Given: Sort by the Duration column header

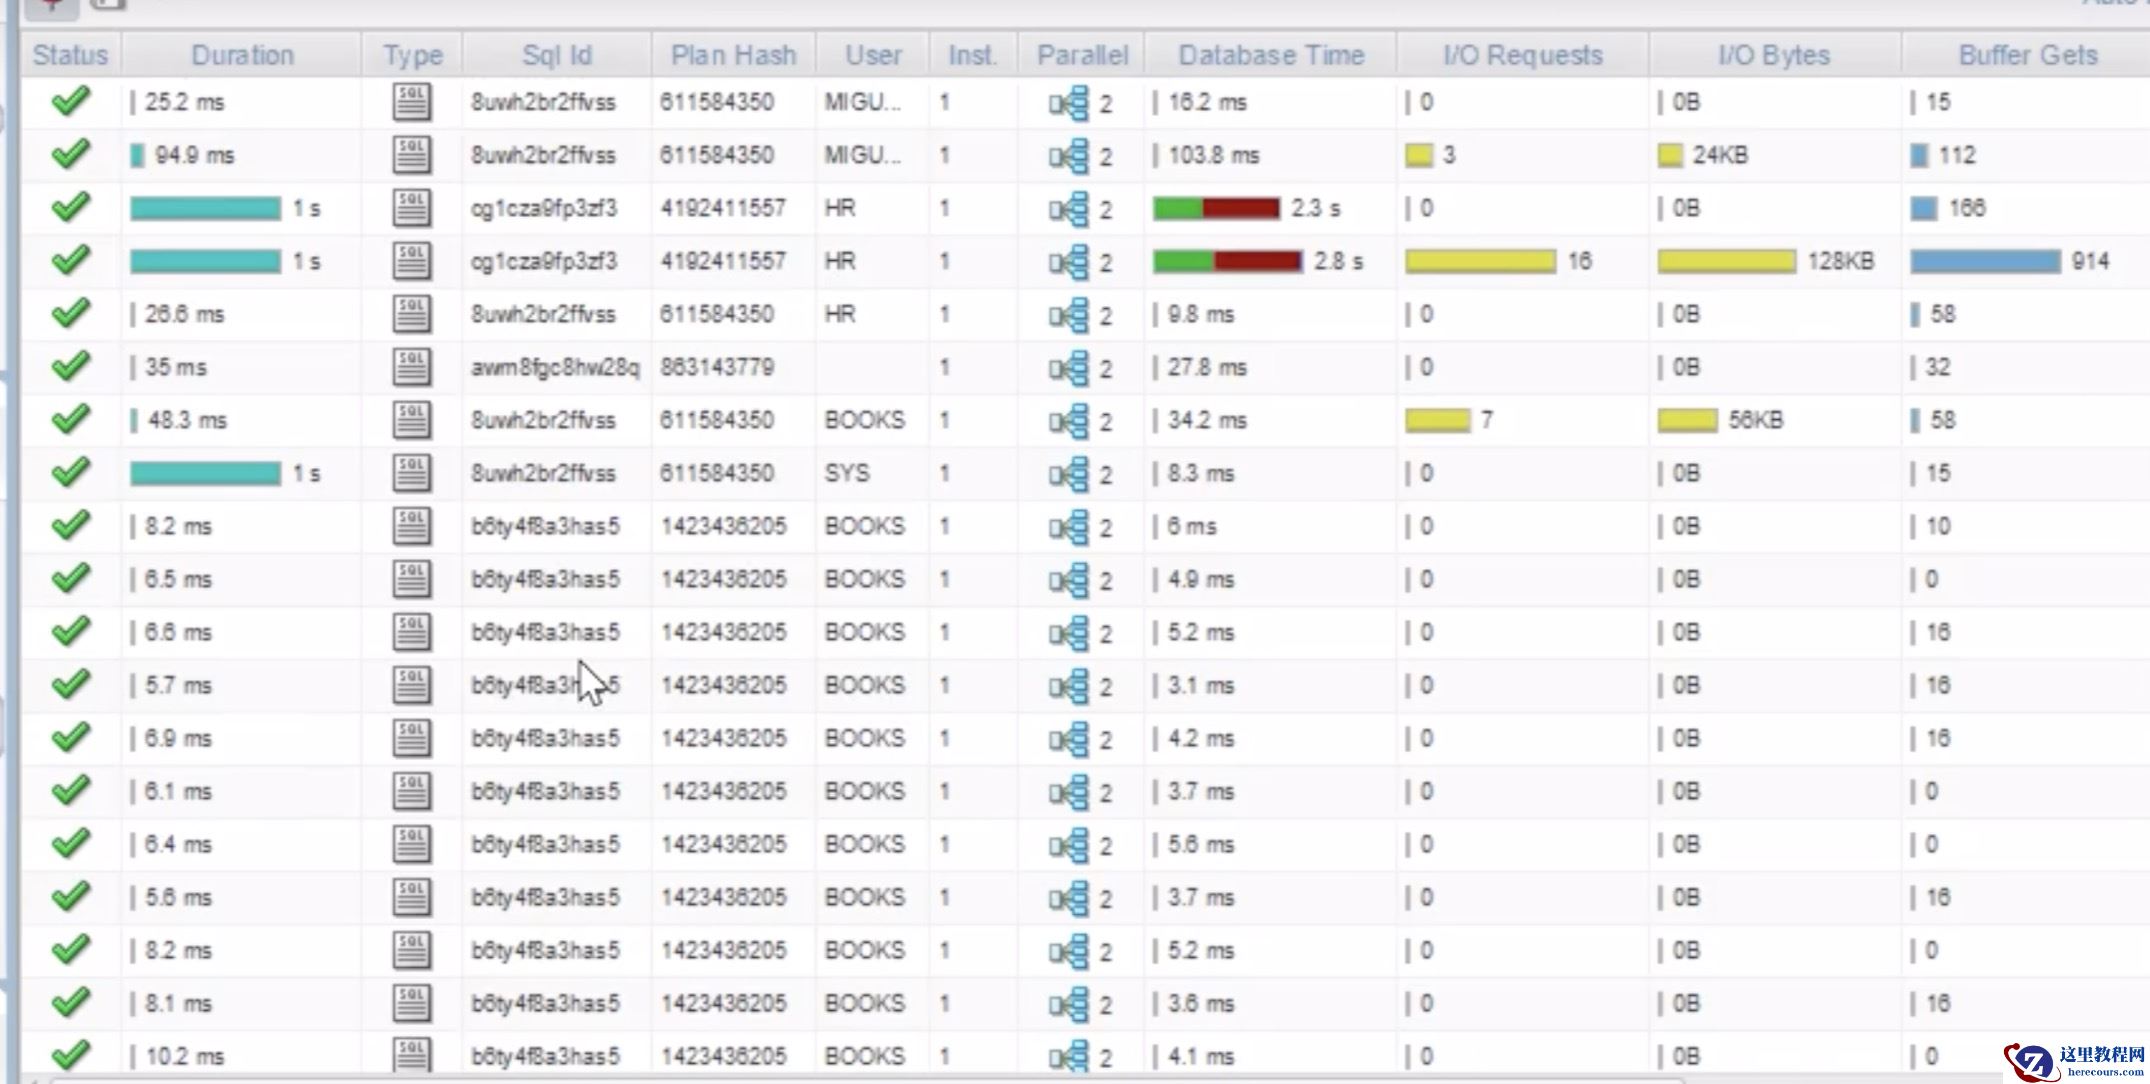Looking at the screenshot, I should tap(242, 55).
